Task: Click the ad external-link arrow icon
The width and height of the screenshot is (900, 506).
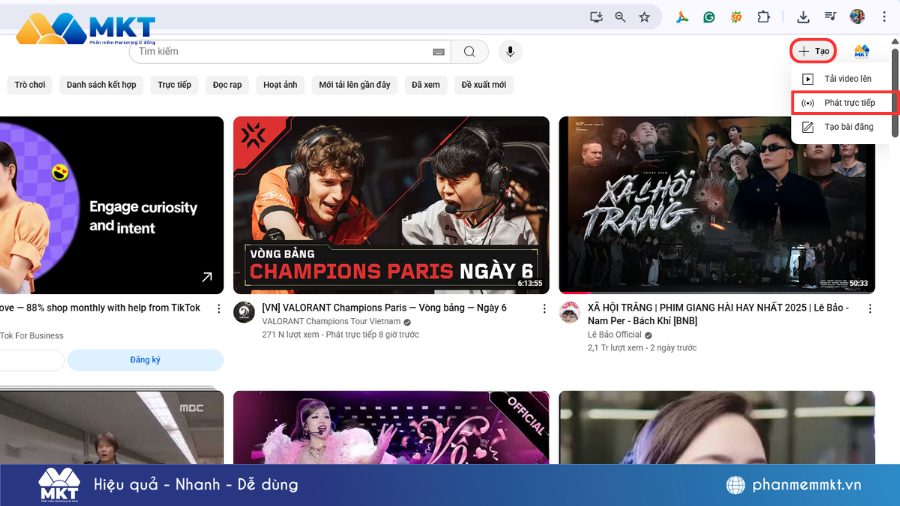Action: pyautogui.click(x=207, y=277)
